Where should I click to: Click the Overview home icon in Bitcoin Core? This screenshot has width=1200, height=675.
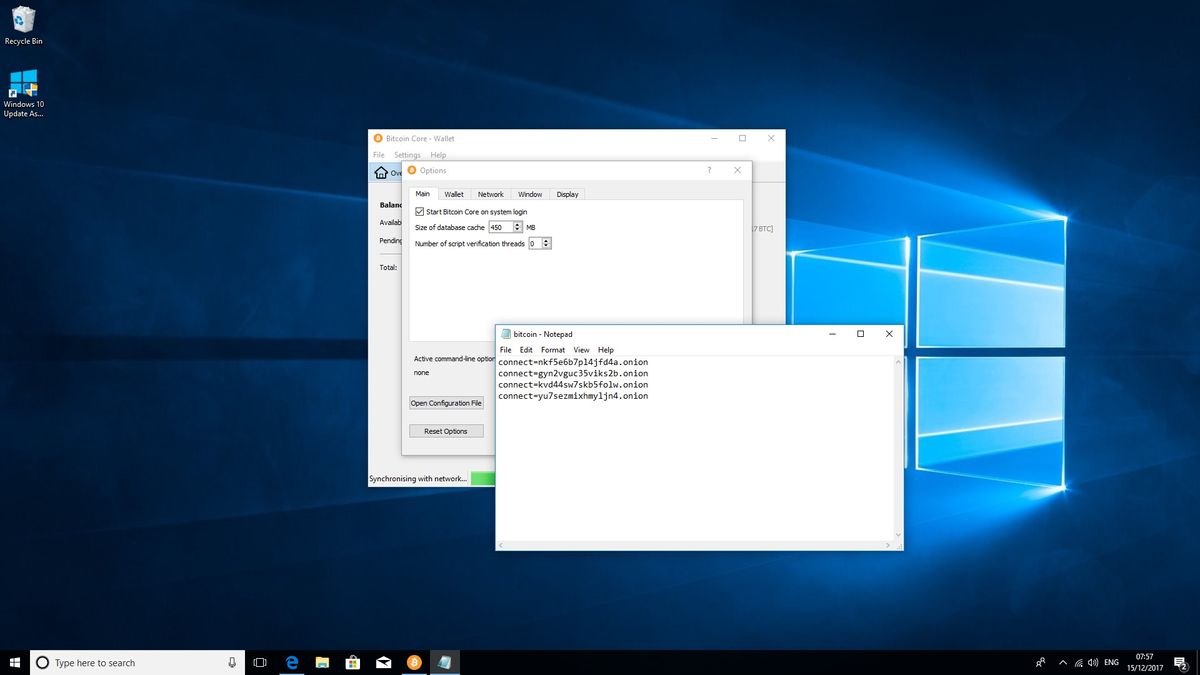click(x=382, y=171)
